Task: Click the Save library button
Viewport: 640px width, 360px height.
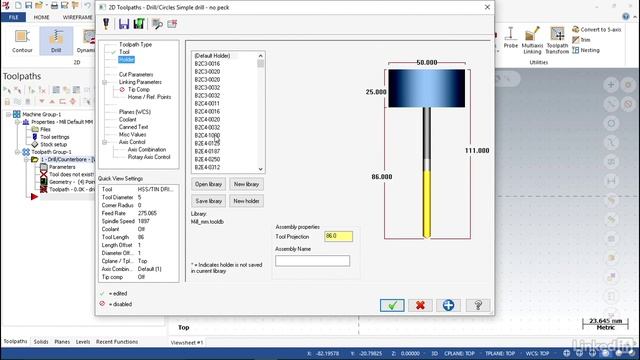Action: pos(208,201)
